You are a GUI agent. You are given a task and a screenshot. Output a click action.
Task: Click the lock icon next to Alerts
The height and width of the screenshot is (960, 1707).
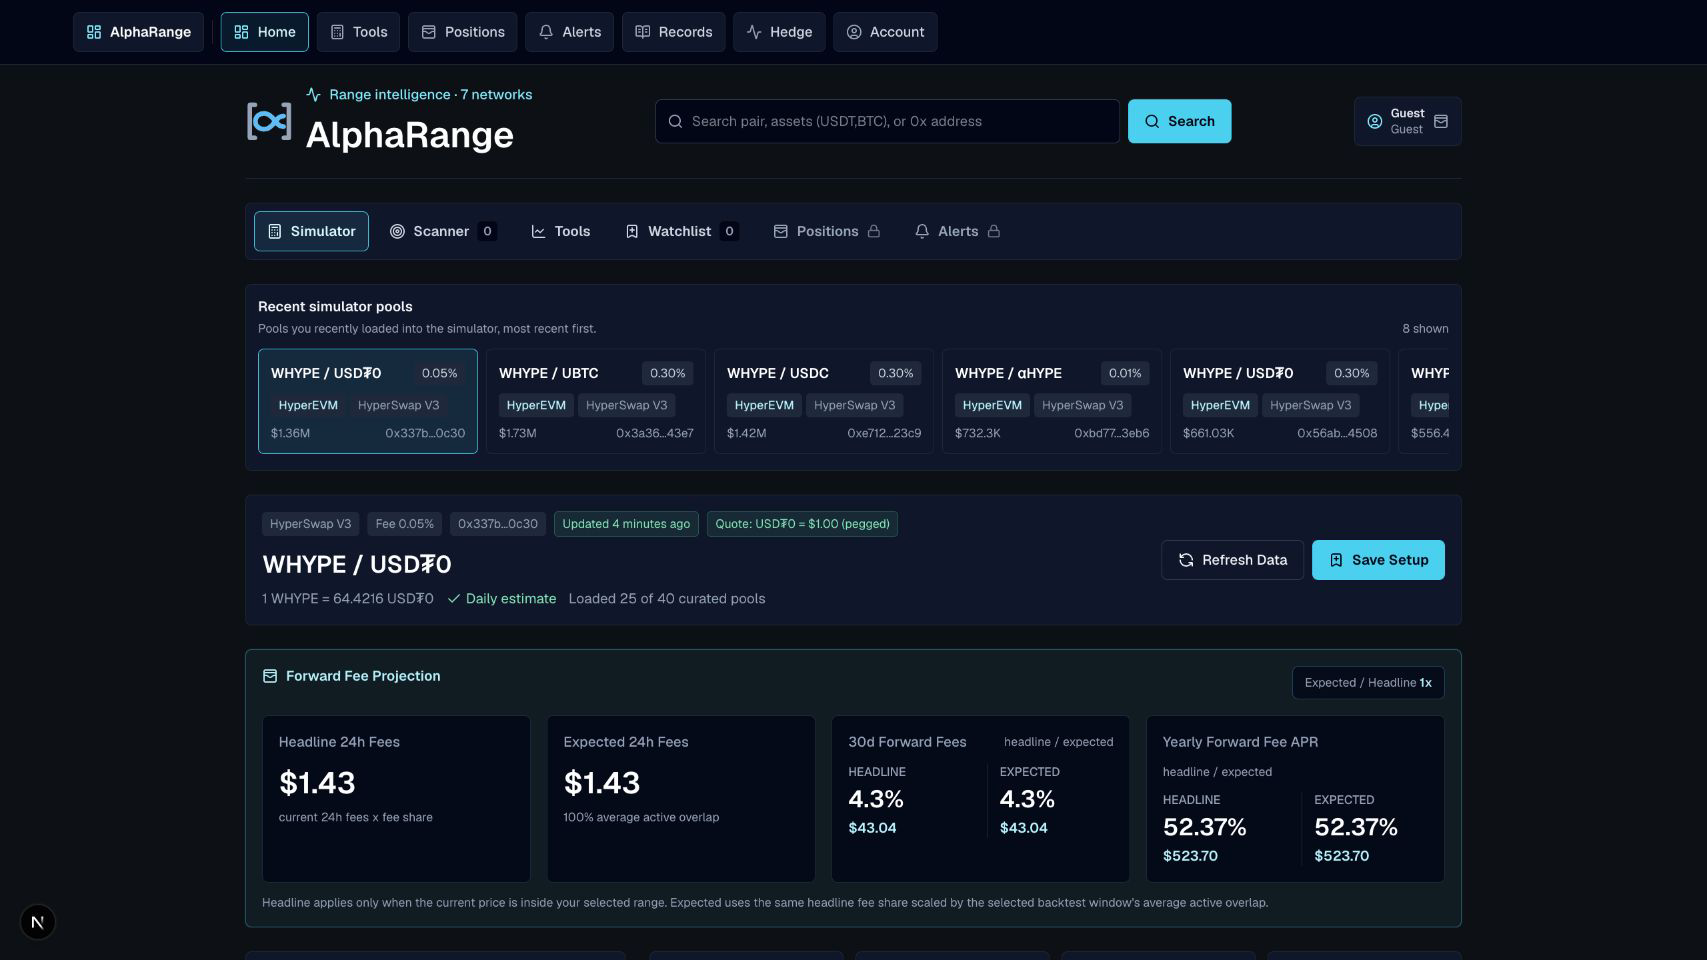pos(994,231)
